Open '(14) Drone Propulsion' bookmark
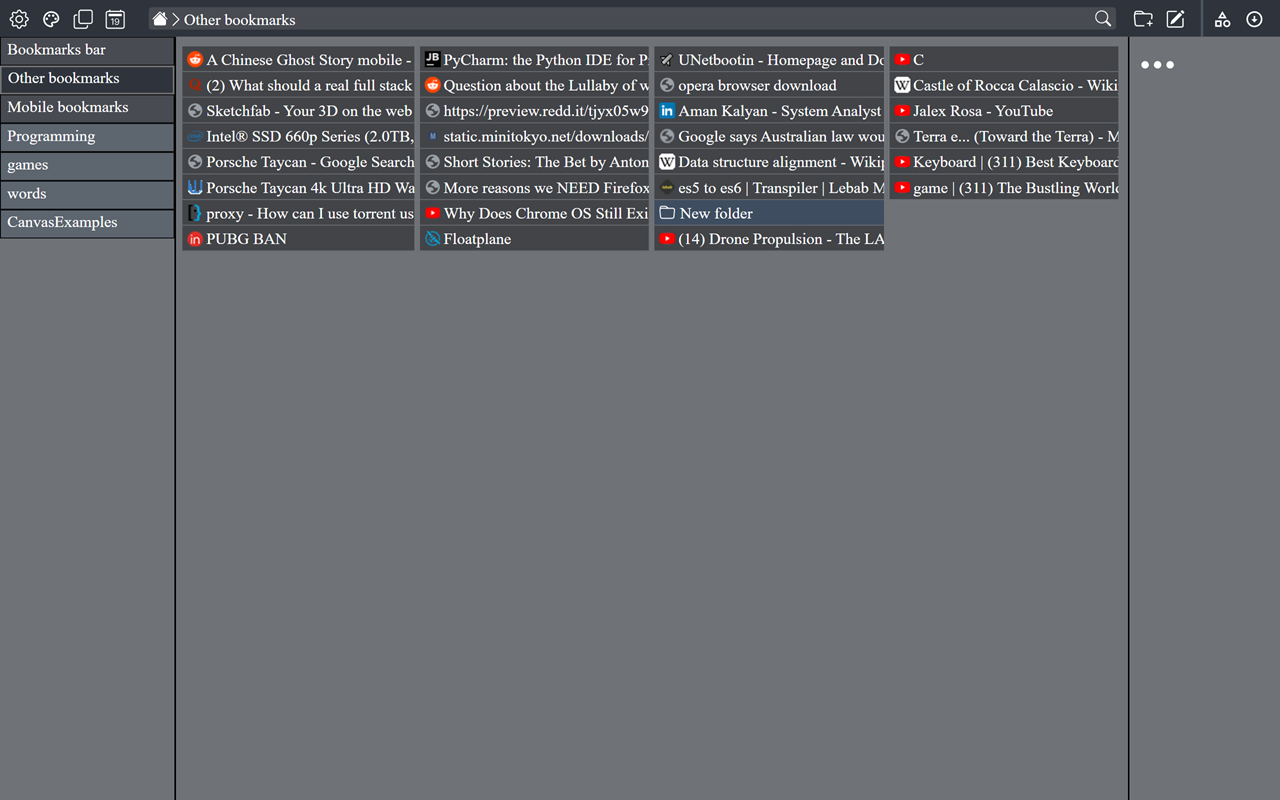The image size is (1280, 800). tap(770, 239)
